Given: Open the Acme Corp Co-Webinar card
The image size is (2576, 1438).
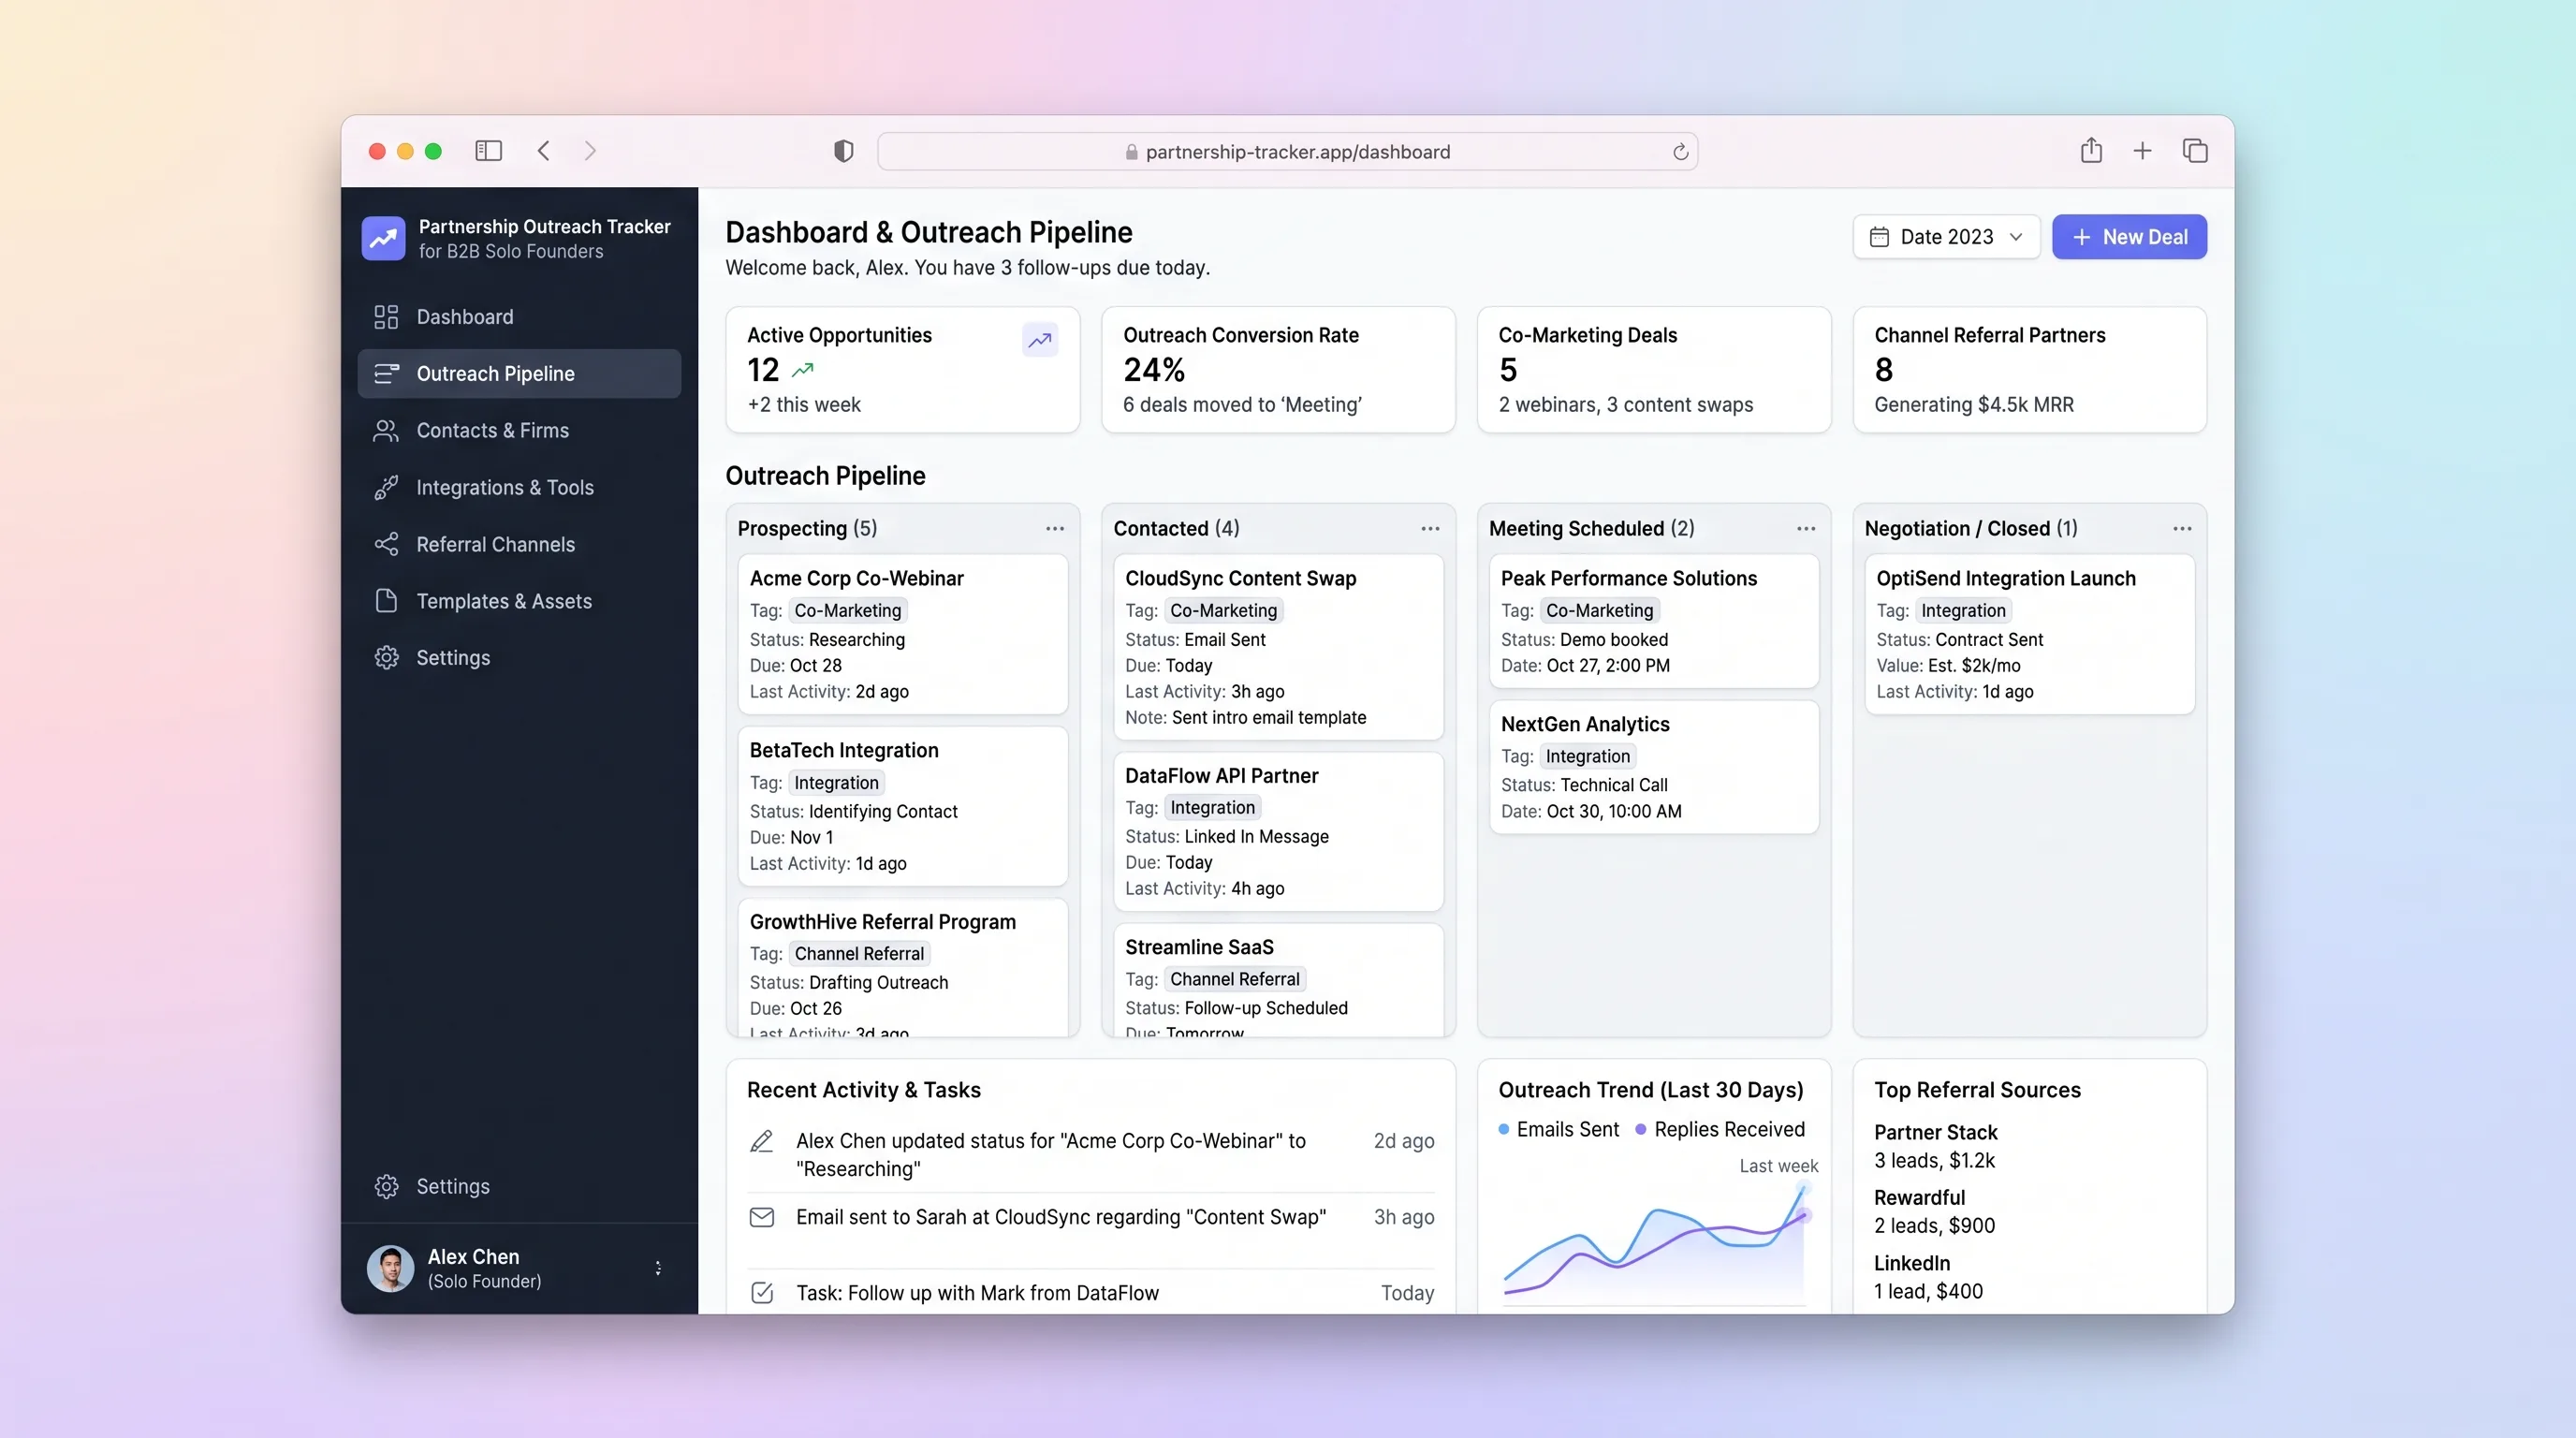Looking at the screenshot, I should point(902,634).
